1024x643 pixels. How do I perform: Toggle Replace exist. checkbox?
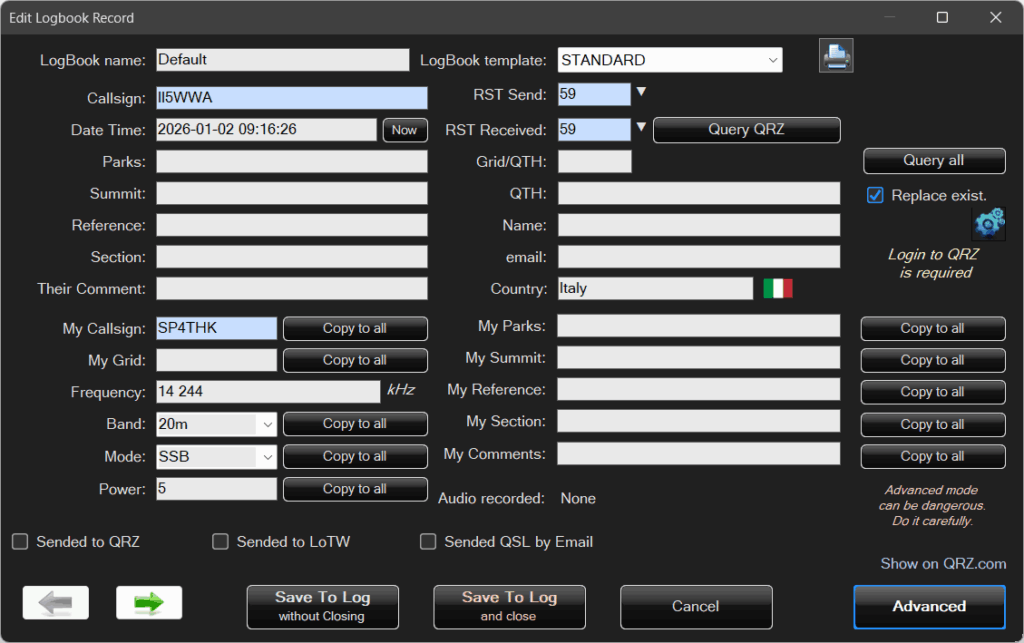coord(875,195)
